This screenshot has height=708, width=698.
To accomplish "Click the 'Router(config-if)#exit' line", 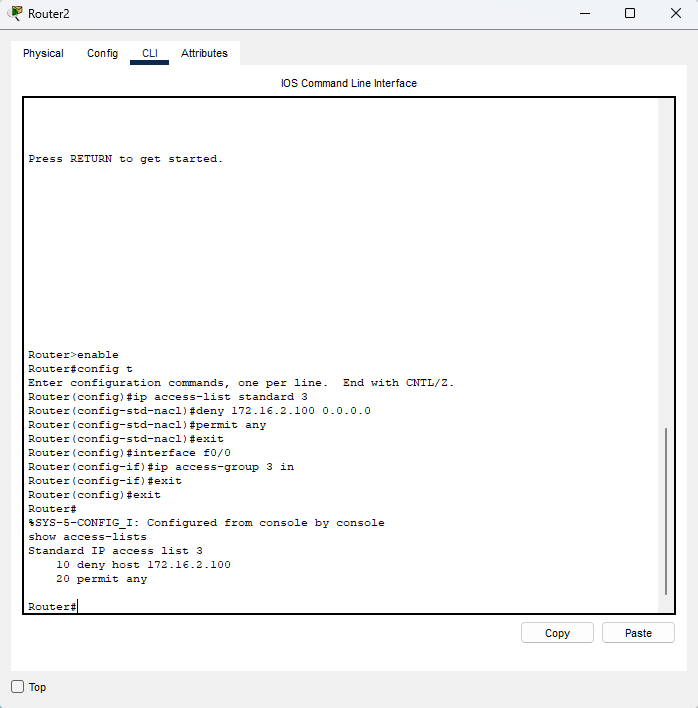I will (105, 481).
